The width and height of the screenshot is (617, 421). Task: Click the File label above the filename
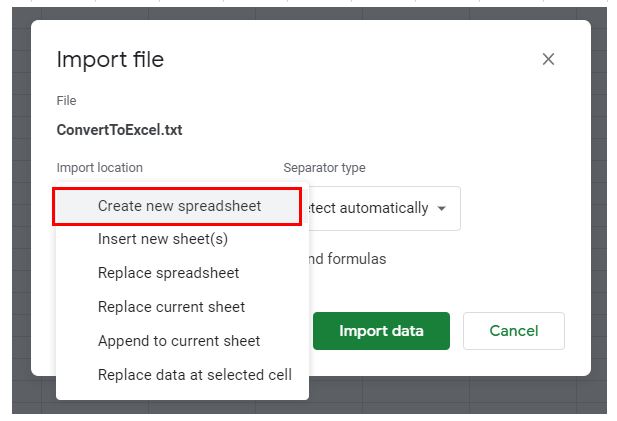66,101
